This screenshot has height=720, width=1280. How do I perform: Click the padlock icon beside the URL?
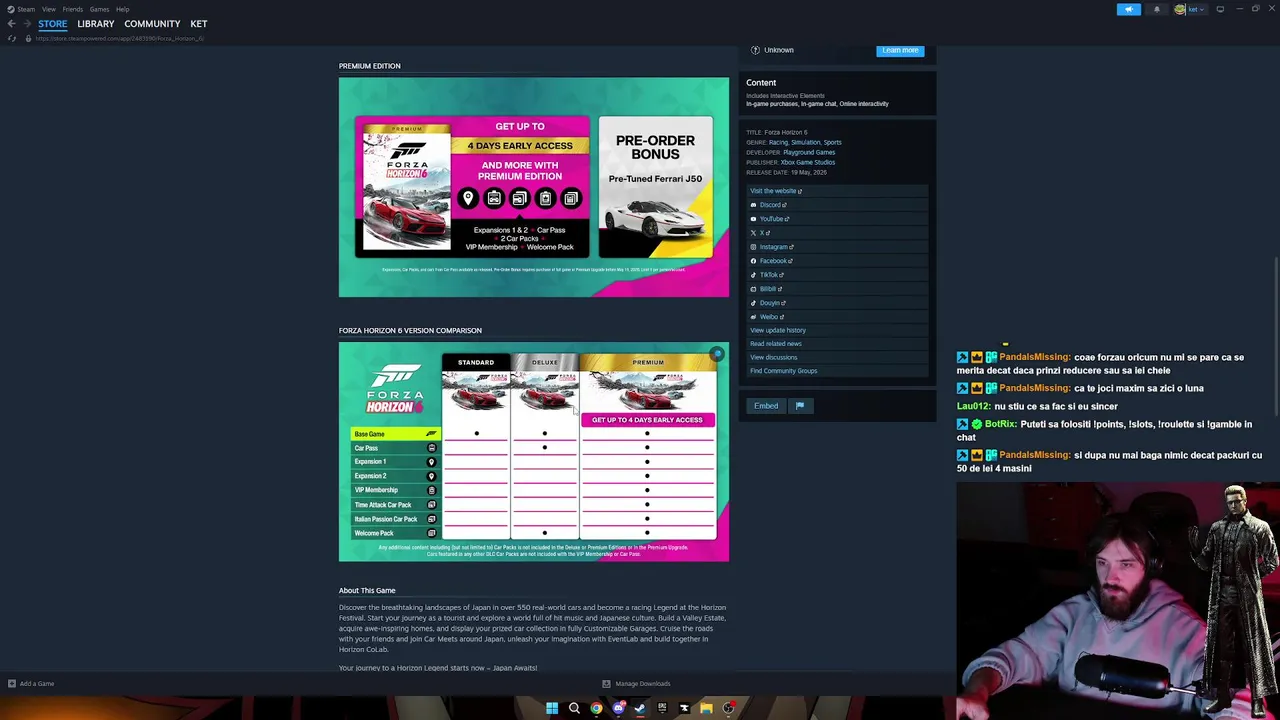pyautogui.click(x=28, y=38)
